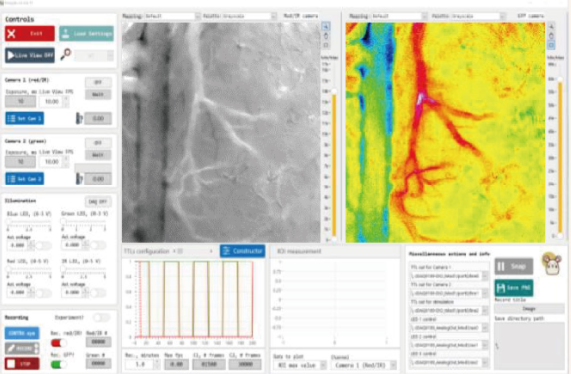Expand TTL out for Camera 1 dropdown
The image size is (571, 374).
tap(449, 276)
